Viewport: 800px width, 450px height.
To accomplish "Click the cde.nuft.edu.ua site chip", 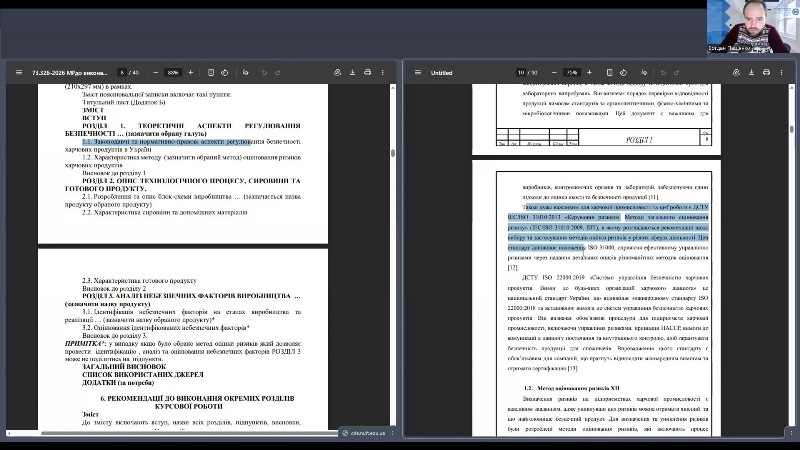I will click(x=364, y=433).
